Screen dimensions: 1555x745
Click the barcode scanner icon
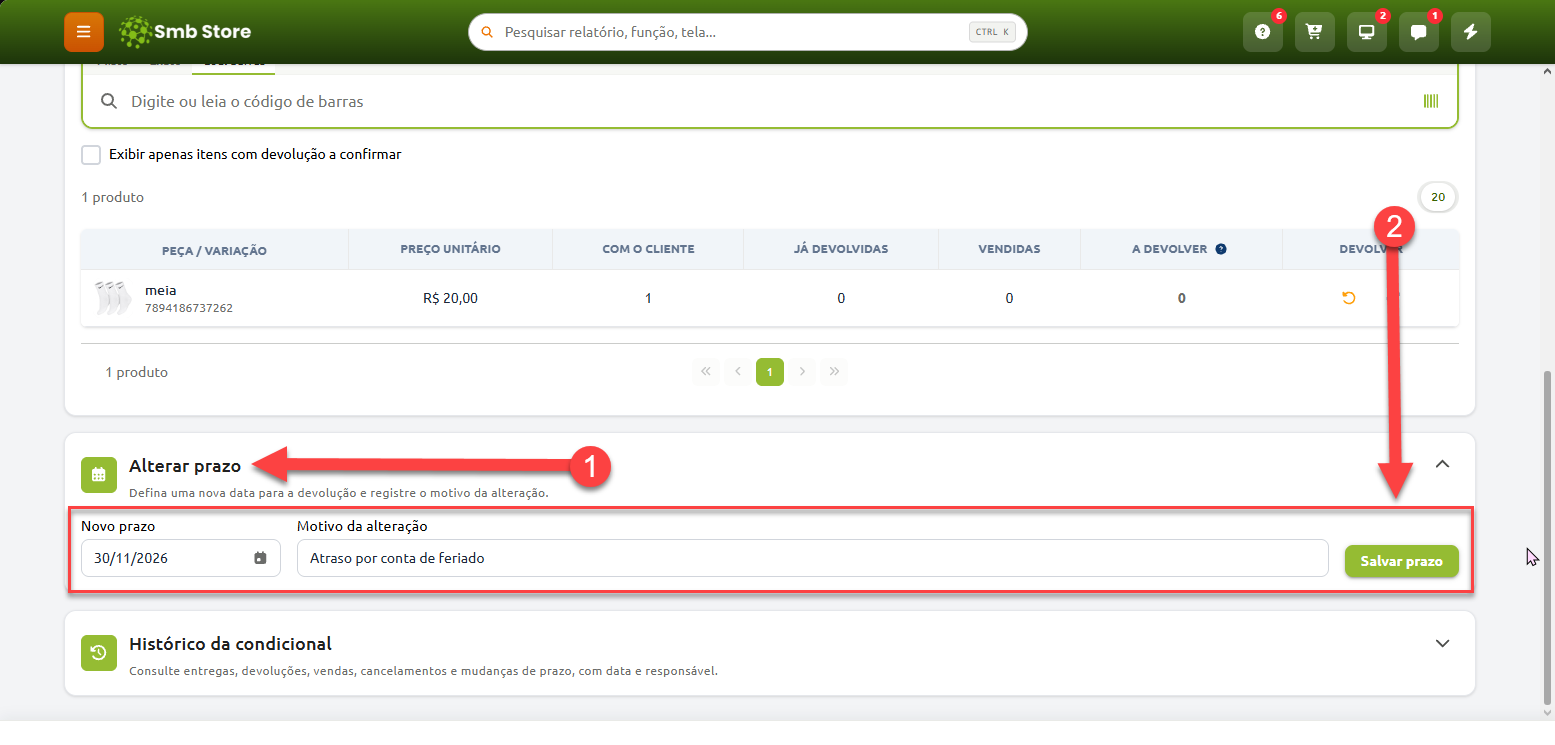pos(1431,101)
